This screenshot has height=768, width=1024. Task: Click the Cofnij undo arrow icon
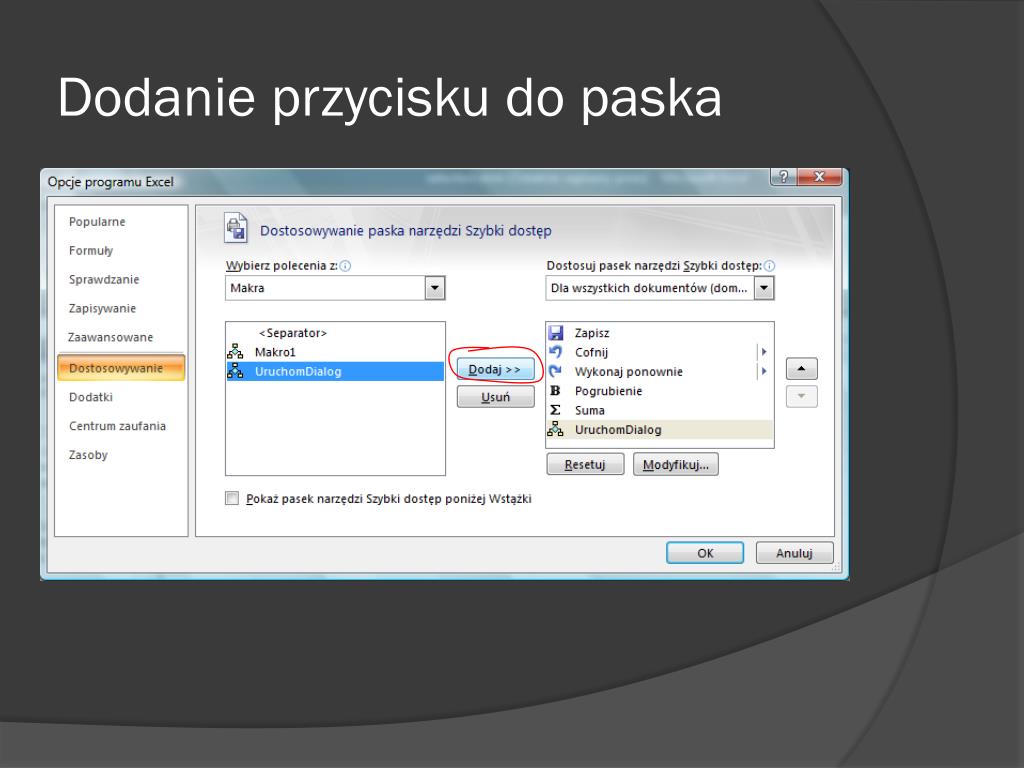556,352
